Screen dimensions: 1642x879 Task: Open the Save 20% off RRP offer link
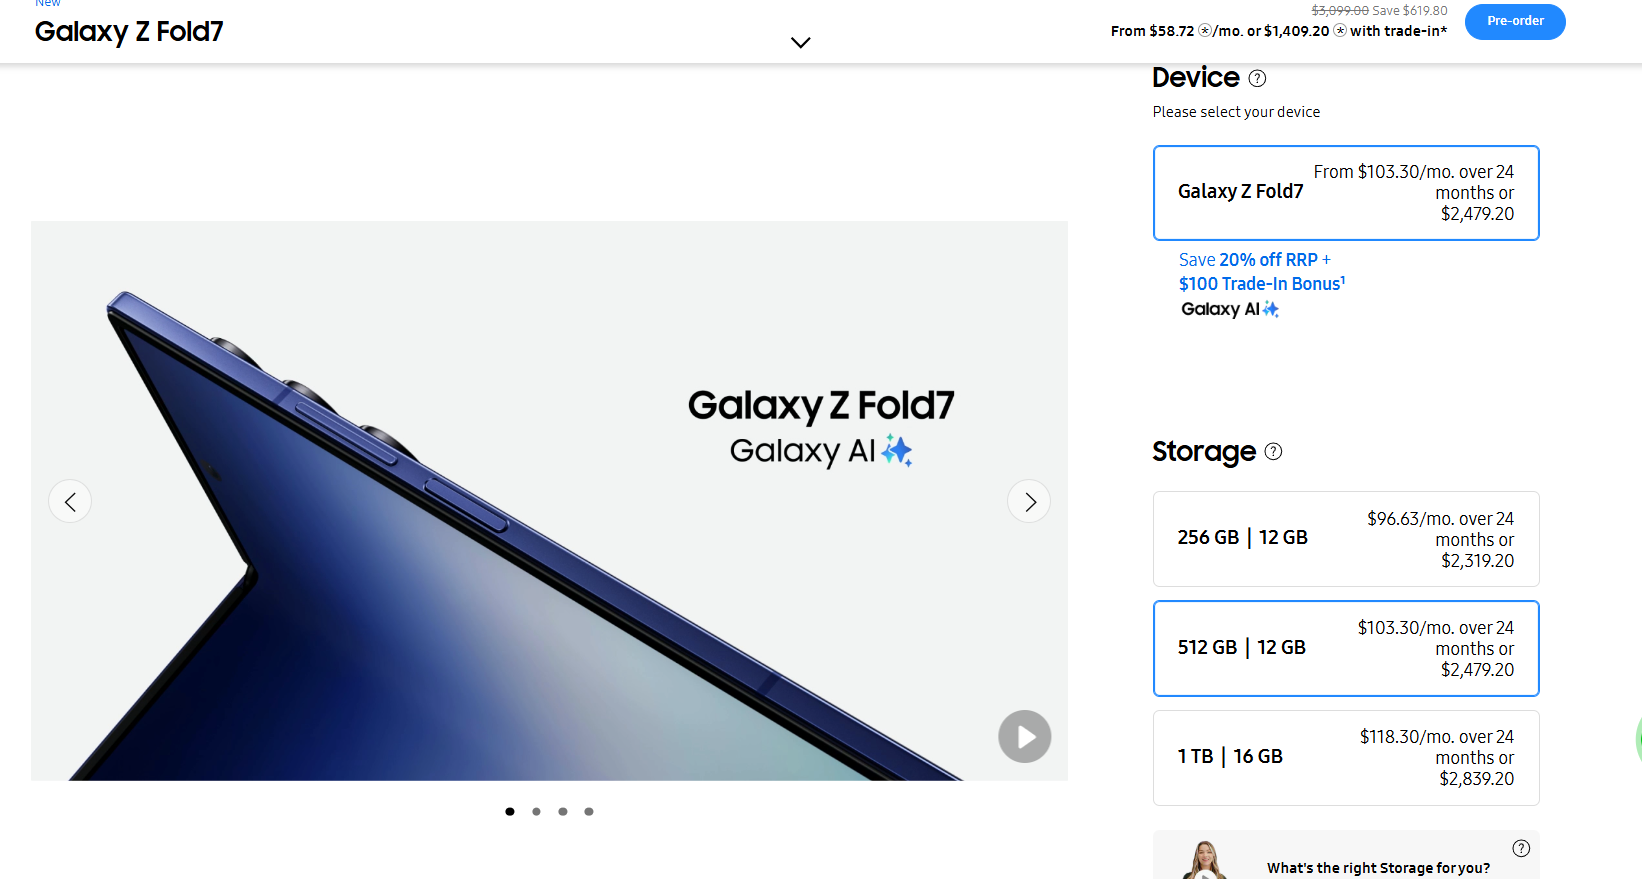[x=1254, y=260]
